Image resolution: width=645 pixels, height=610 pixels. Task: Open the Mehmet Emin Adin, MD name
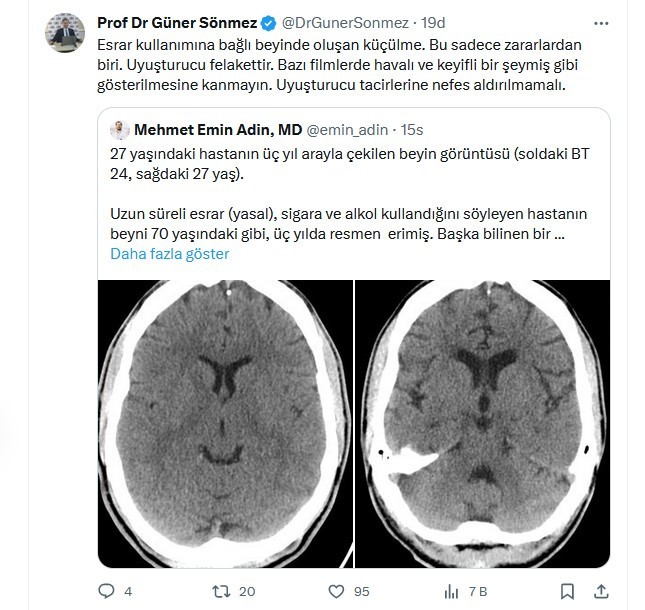[x=218, y=130]
